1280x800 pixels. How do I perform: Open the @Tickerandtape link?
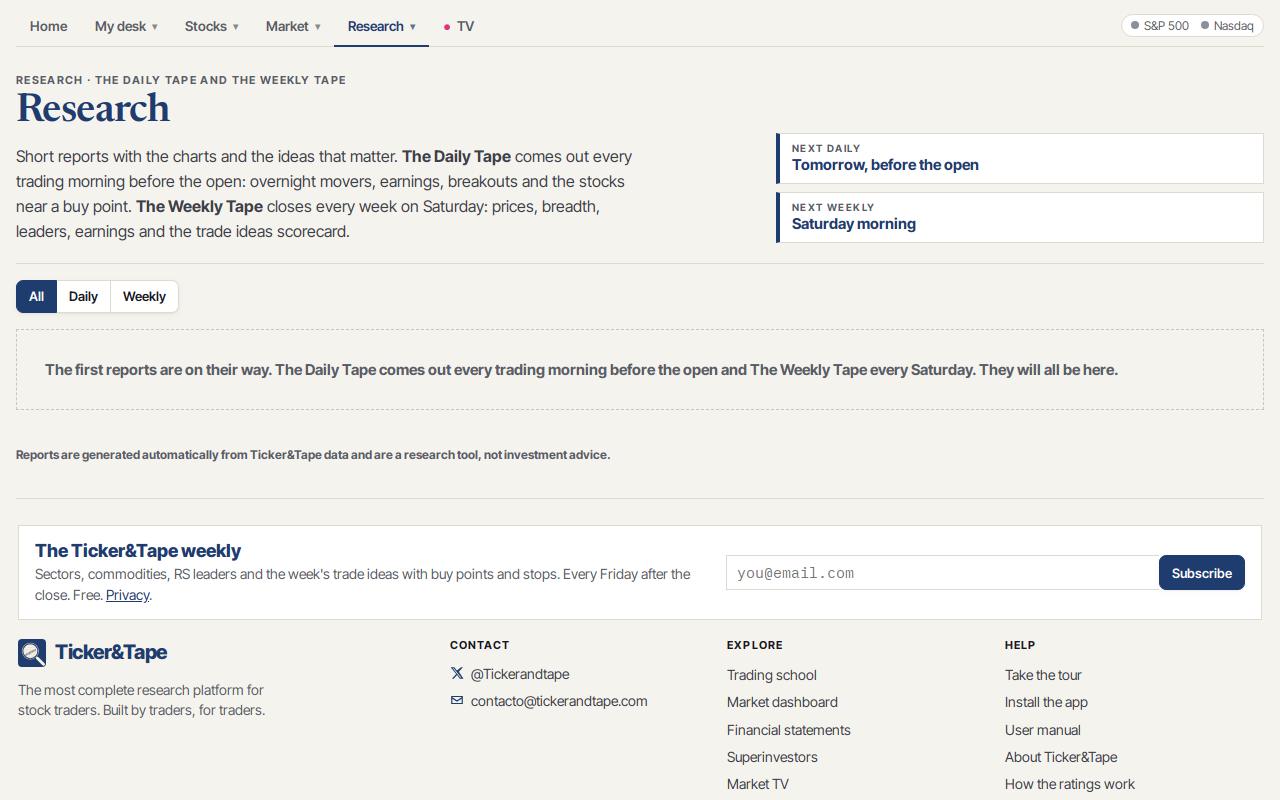coord(520,674)
